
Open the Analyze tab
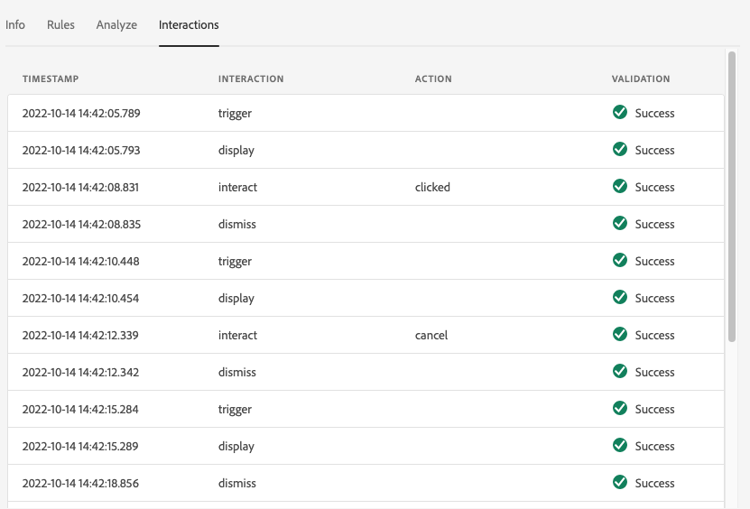point(117,25)
